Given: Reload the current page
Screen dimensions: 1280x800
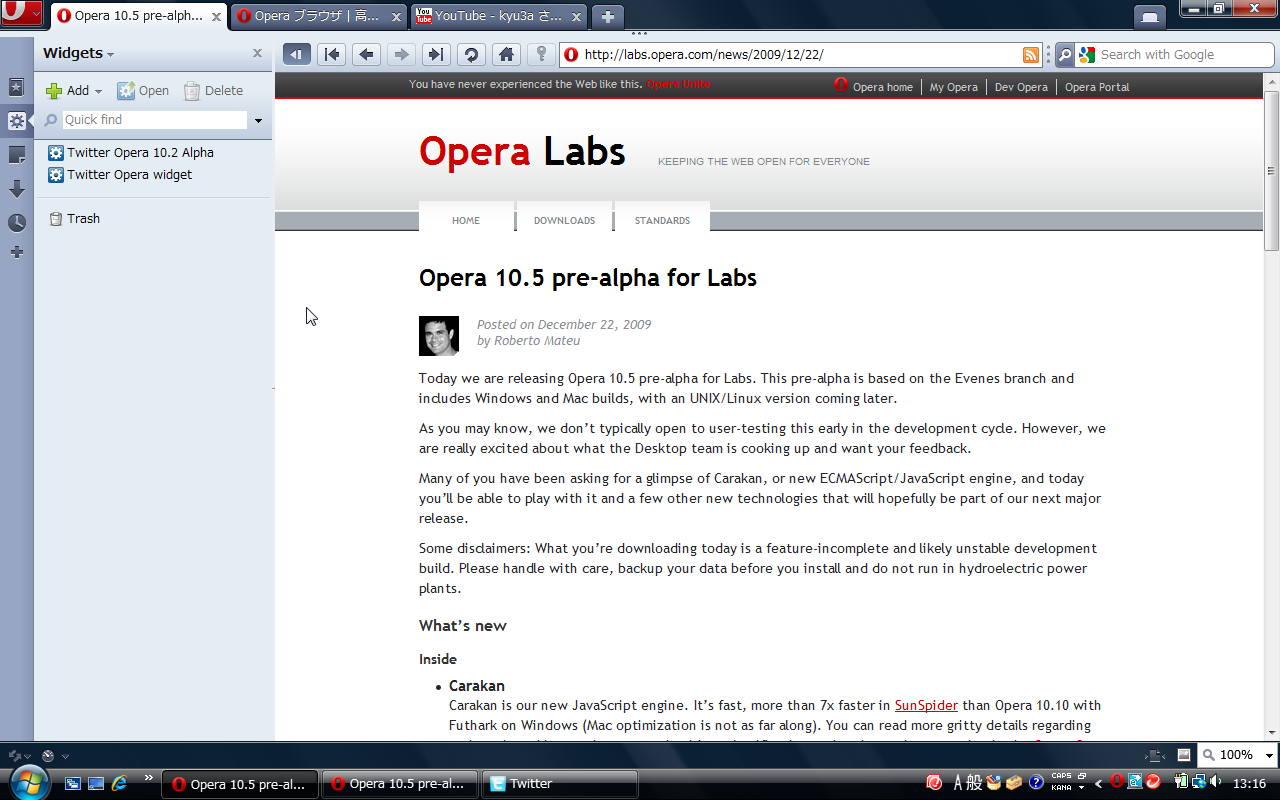Looking at the screenshot, I should [471, 55].
